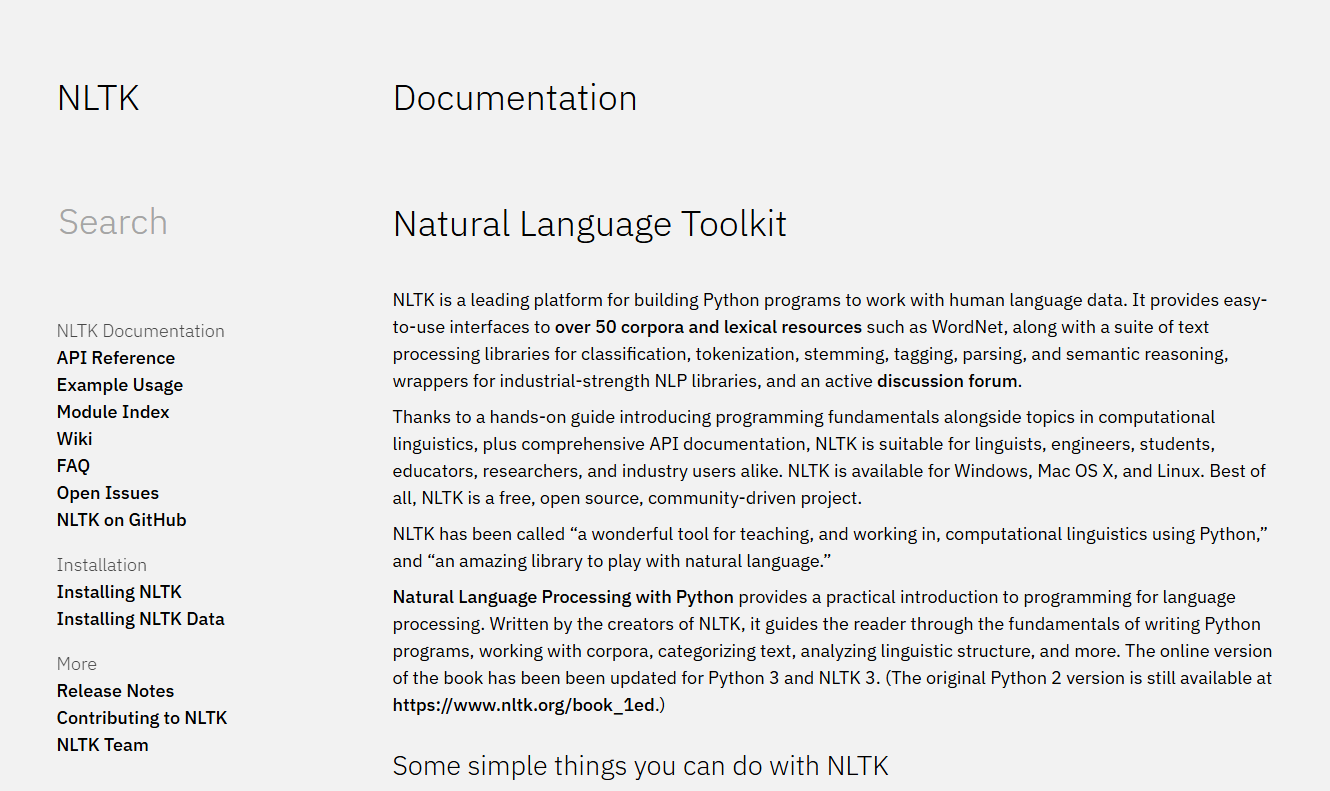Click the 'Documentation' page heading
Viewport: 1330px width, 791px height.
515,98
